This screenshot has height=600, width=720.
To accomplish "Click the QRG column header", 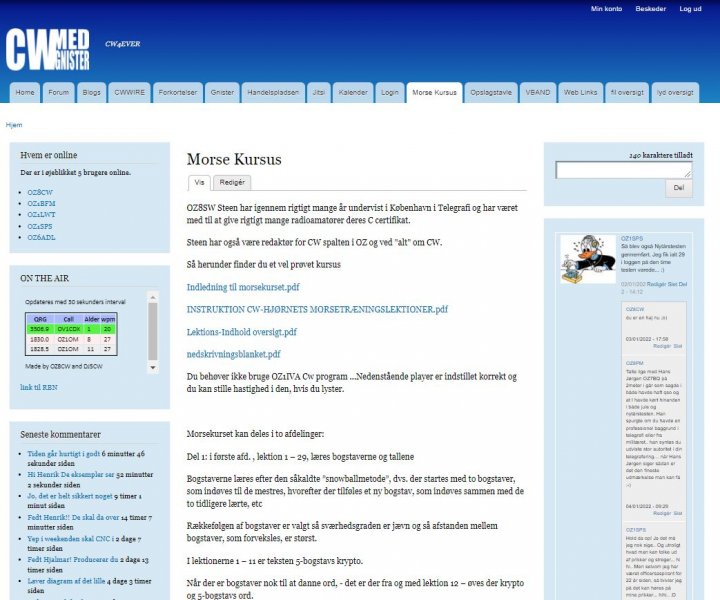I will (x=40, y=319).
